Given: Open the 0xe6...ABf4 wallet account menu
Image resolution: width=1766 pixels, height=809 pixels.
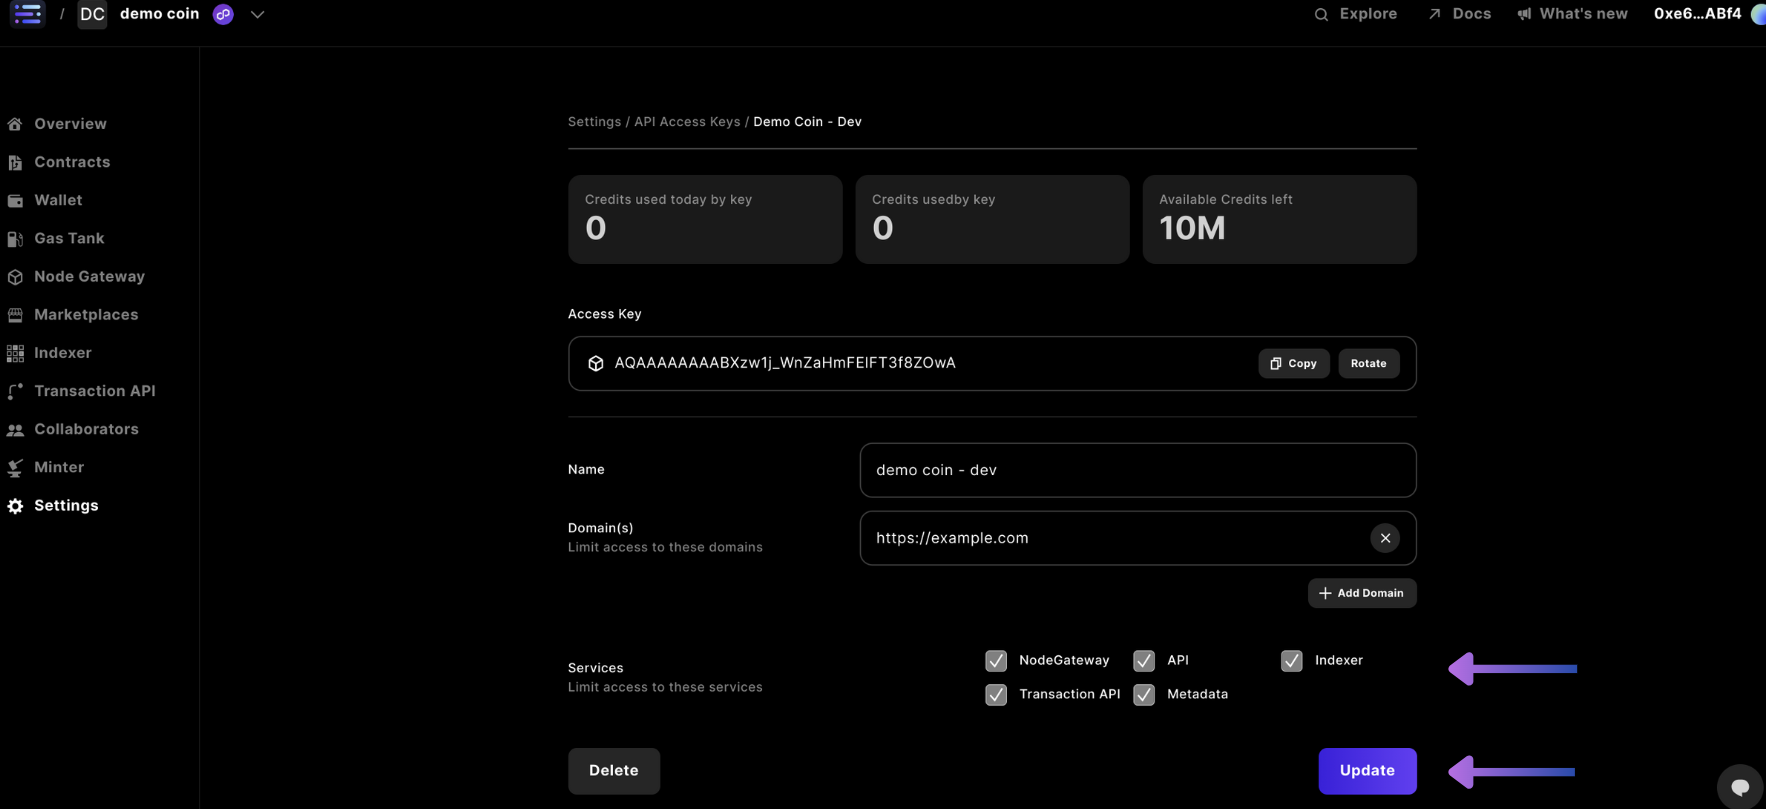Looking at the screenshot, I should click(x=1697, y=14).
